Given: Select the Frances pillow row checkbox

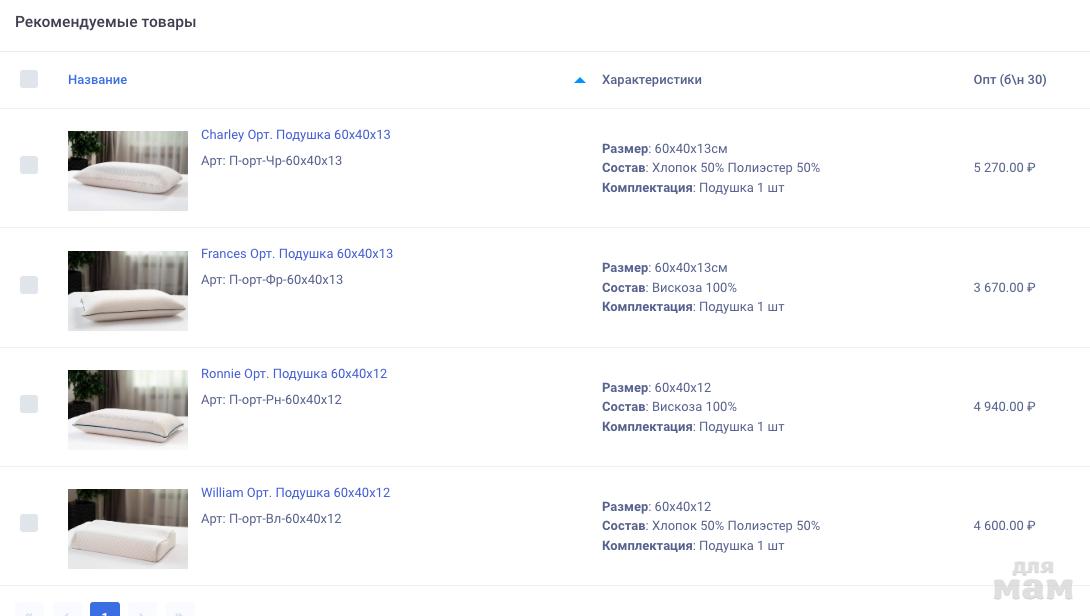Looking at the screenshot, I should [x=29, y=285].
